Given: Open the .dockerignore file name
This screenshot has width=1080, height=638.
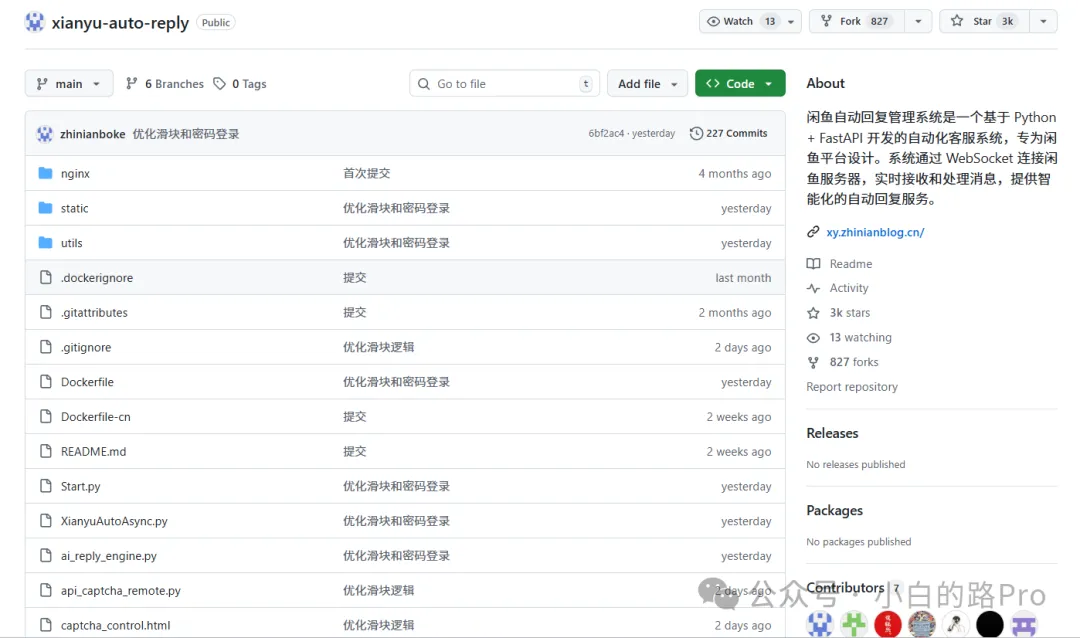Looking at the screenshot, I should pos(96,278).
